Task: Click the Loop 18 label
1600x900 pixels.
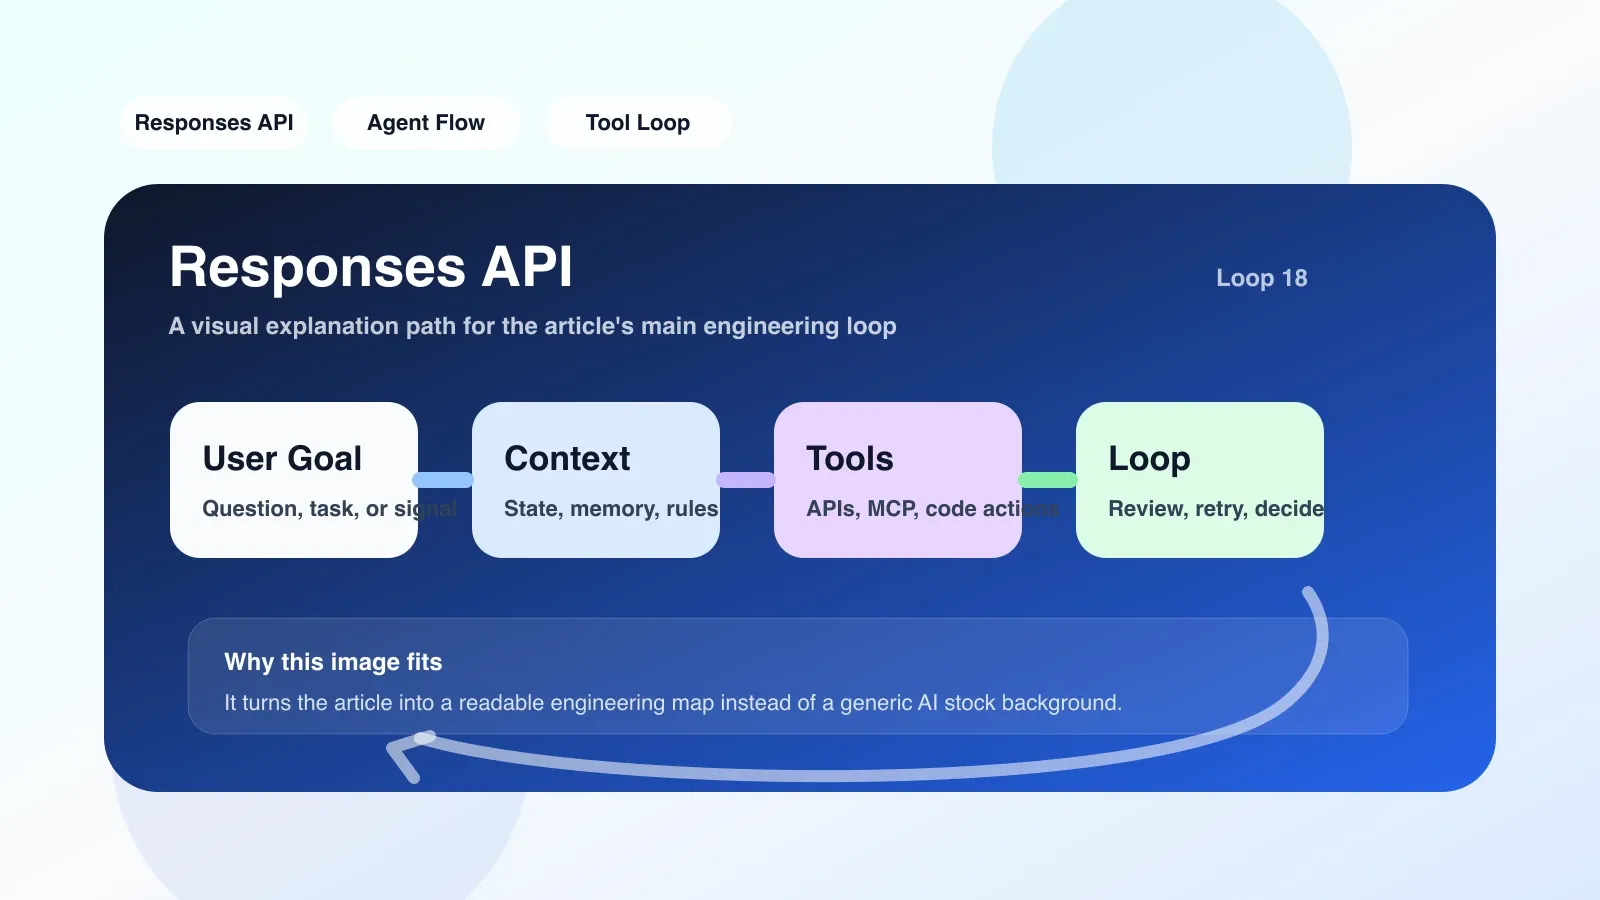Action: pyautogui.click(x=1262, y=278)
